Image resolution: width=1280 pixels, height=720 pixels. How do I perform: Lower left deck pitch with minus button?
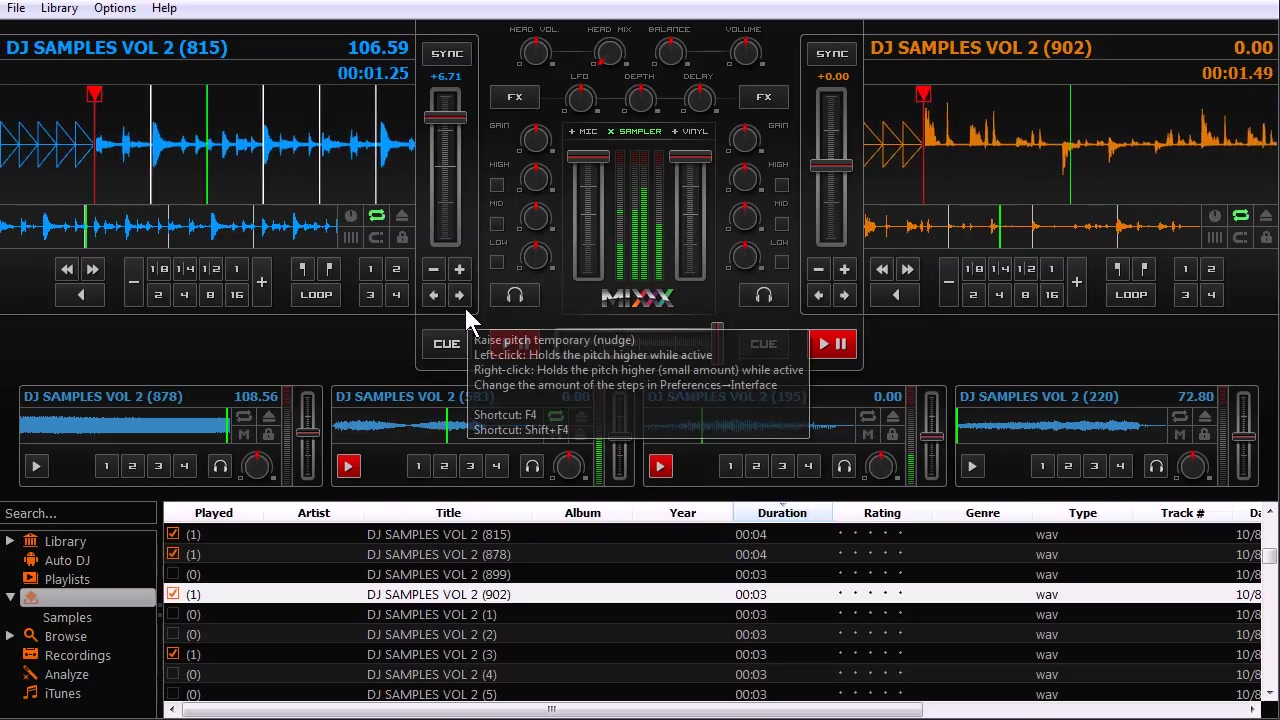[433, 269]
